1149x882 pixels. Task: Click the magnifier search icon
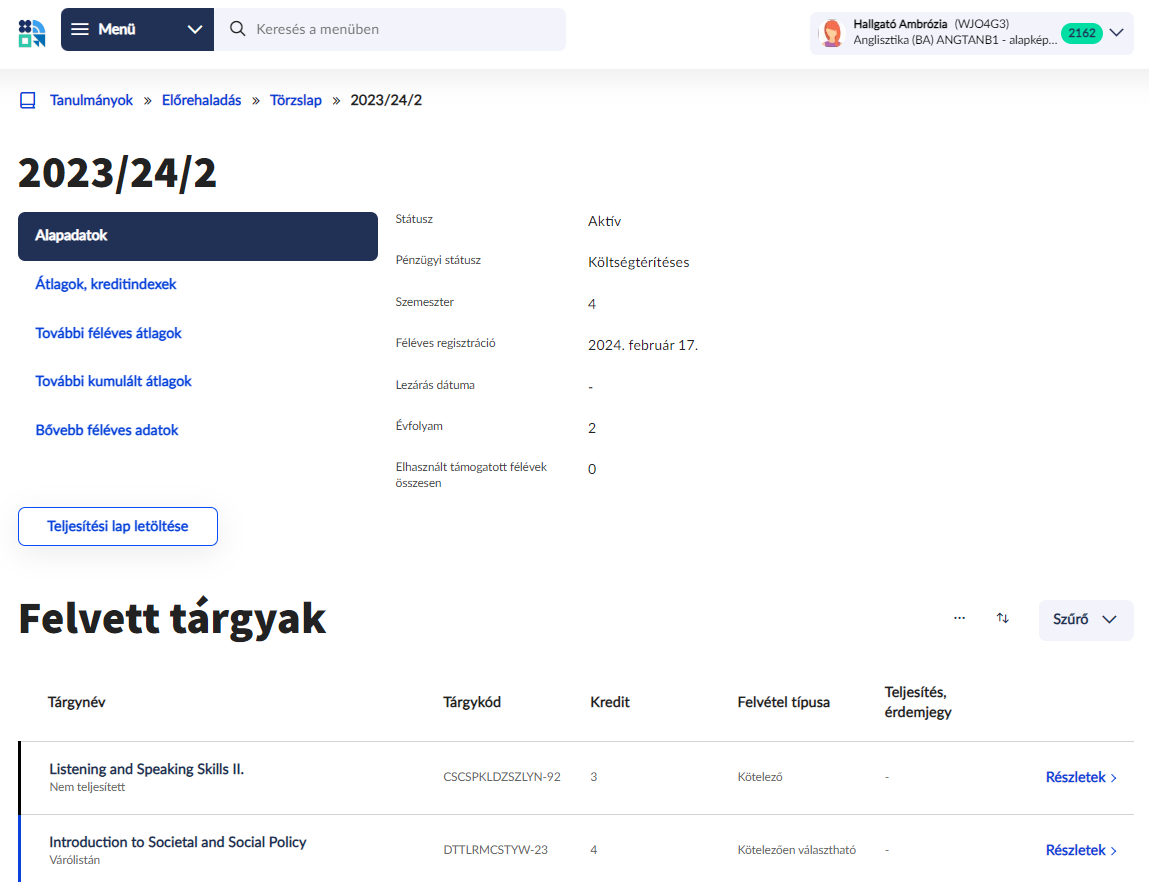point(238,29)
